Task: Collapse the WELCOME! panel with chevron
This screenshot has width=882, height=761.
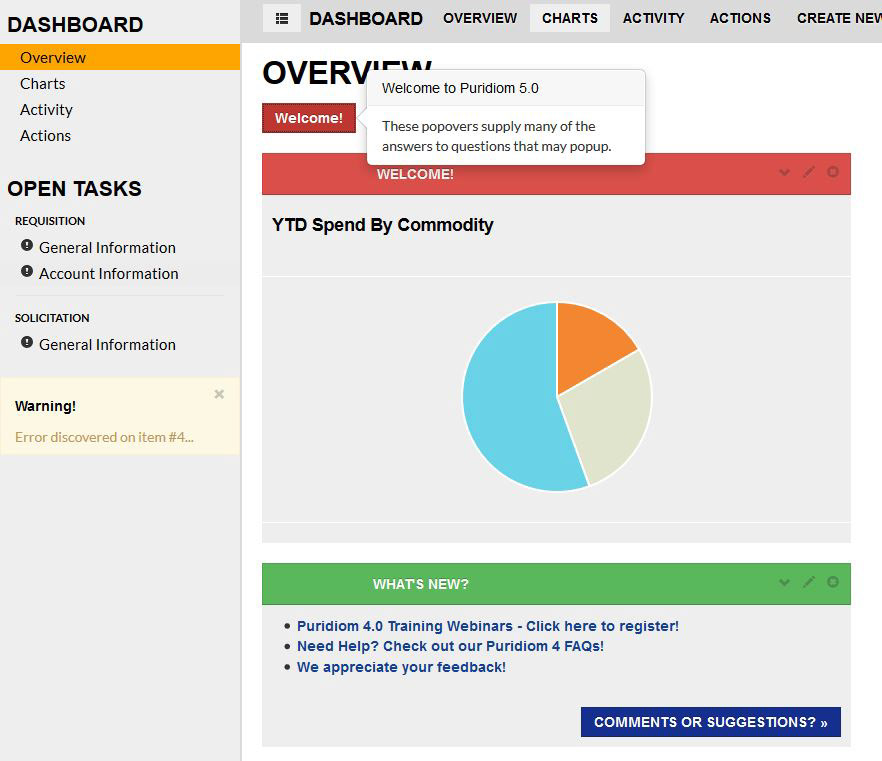Action: [x=784, y=172]
